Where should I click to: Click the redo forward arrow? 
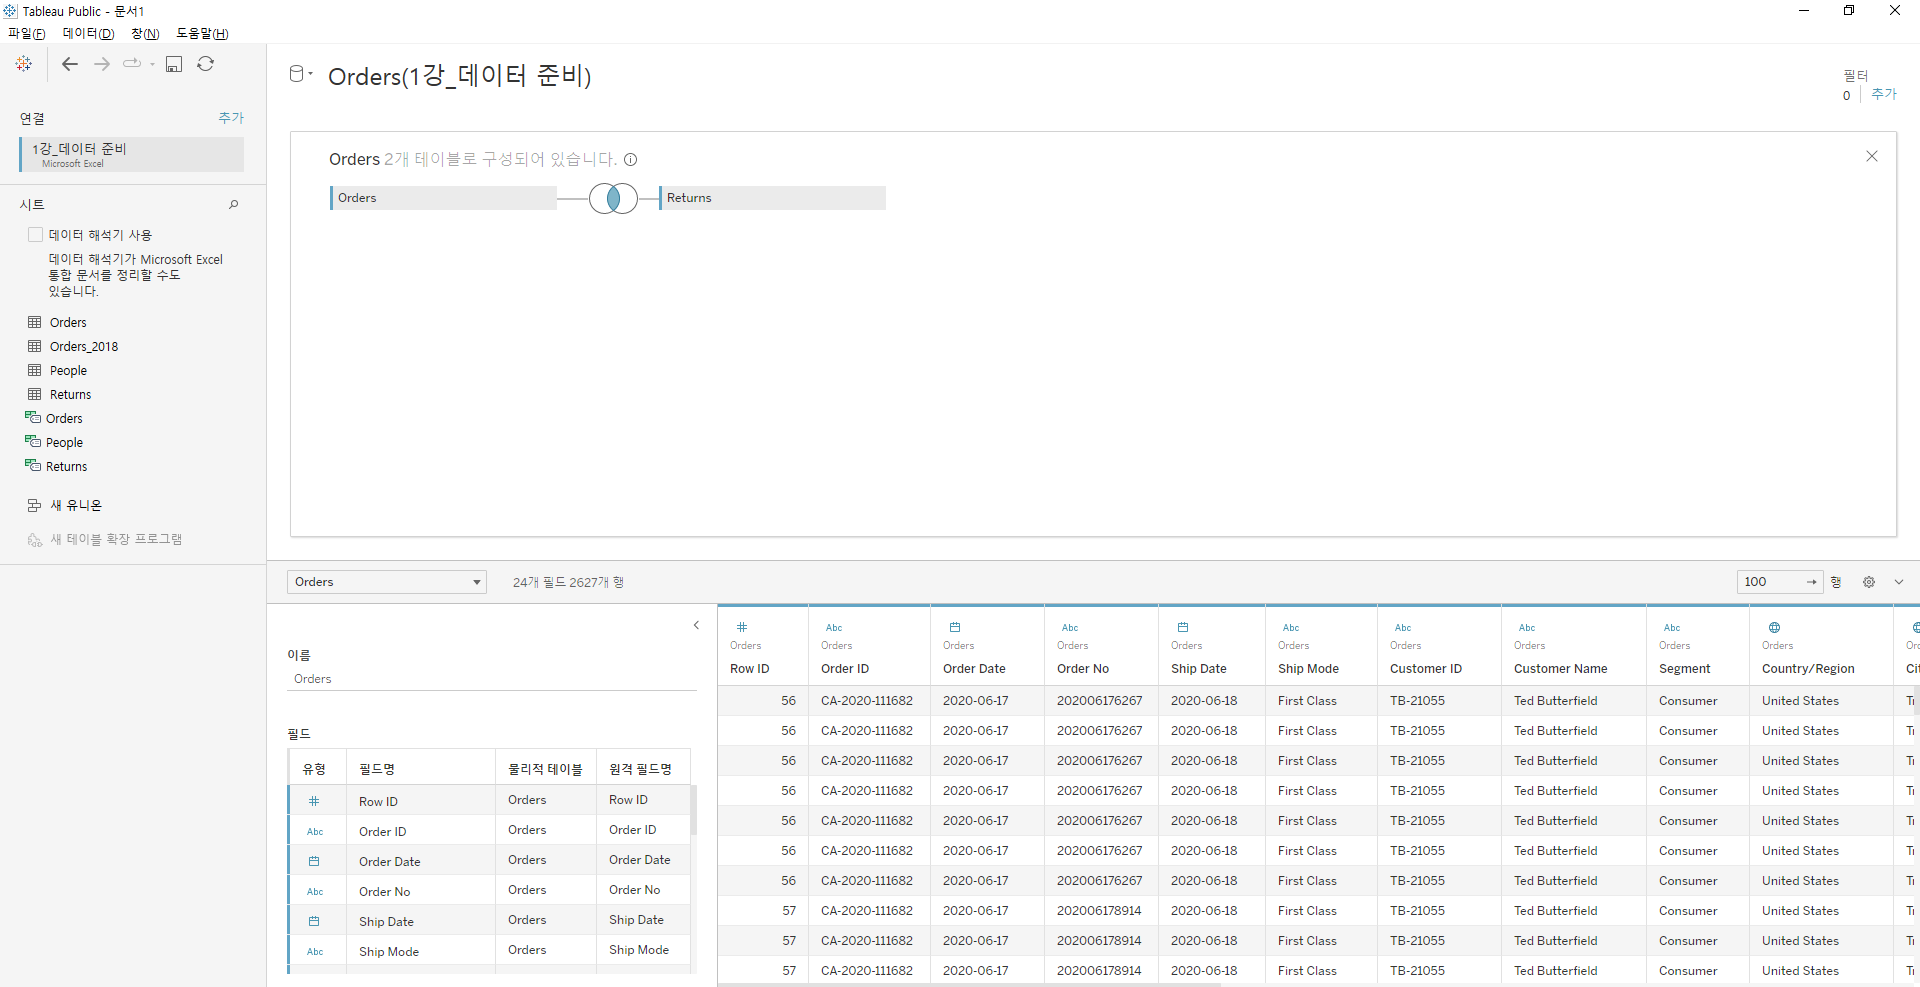(102, 64)
